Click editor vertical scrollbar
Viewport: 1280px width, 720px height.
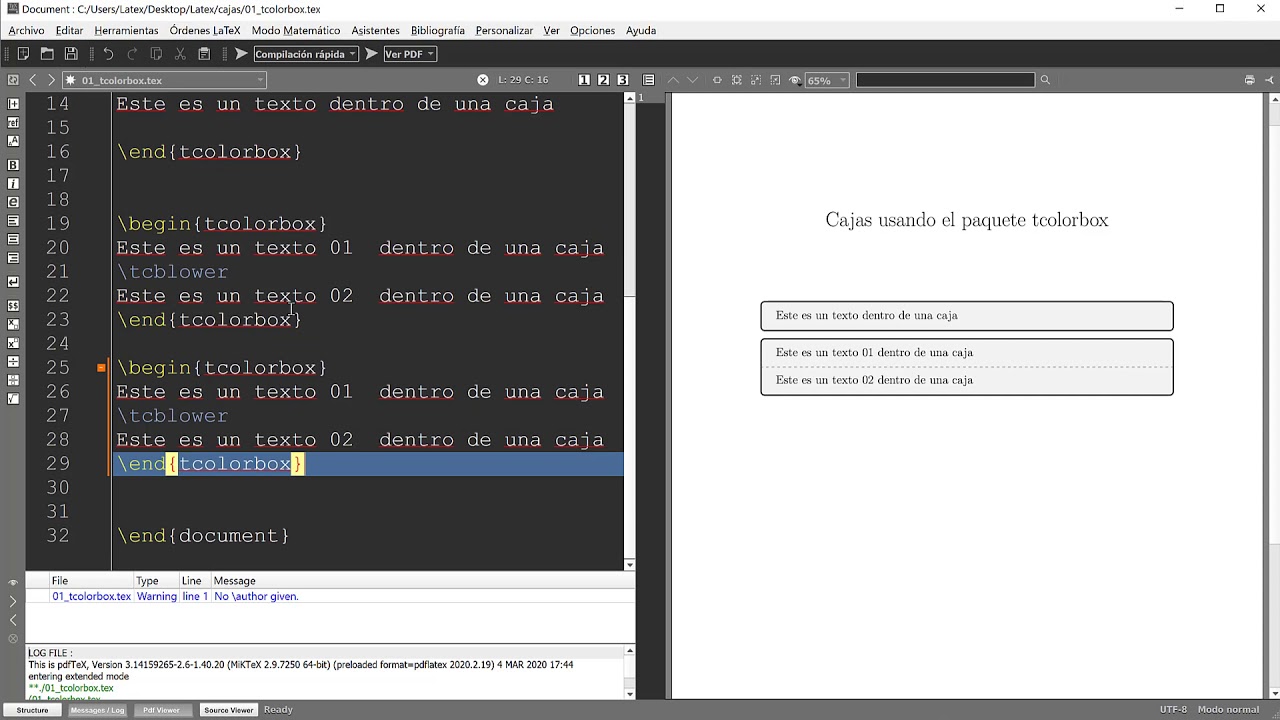630,331
